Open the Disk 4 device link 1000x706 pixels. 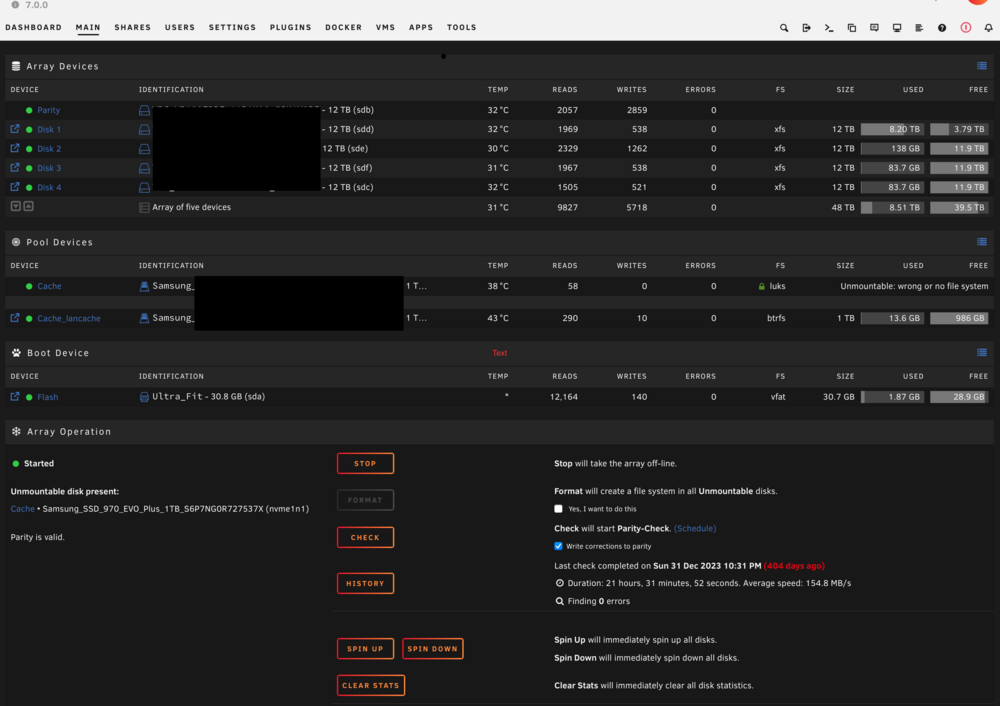(x=49, y=188)
